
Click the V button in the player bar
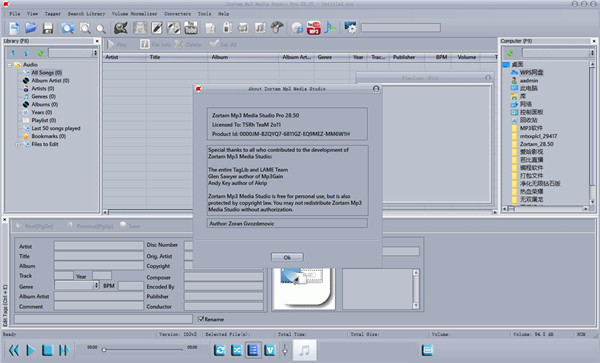tap(270, 350)
